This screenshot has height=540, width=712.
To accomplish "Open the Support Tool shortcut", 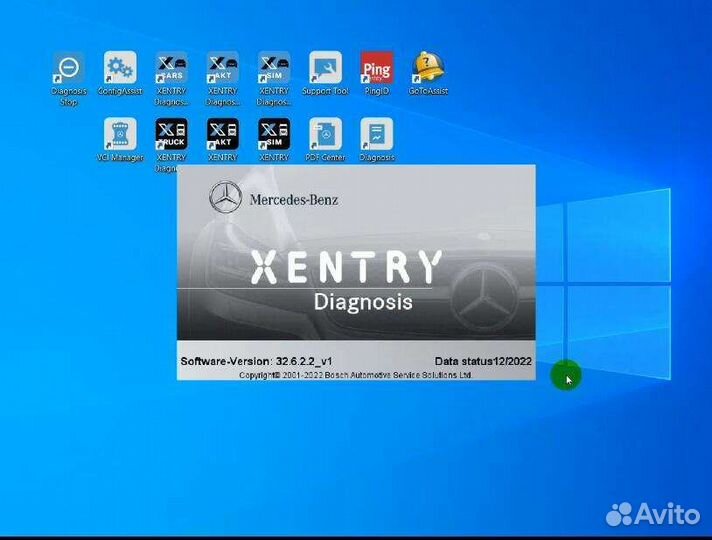I will pyautogui.click(x=325, y=69).
